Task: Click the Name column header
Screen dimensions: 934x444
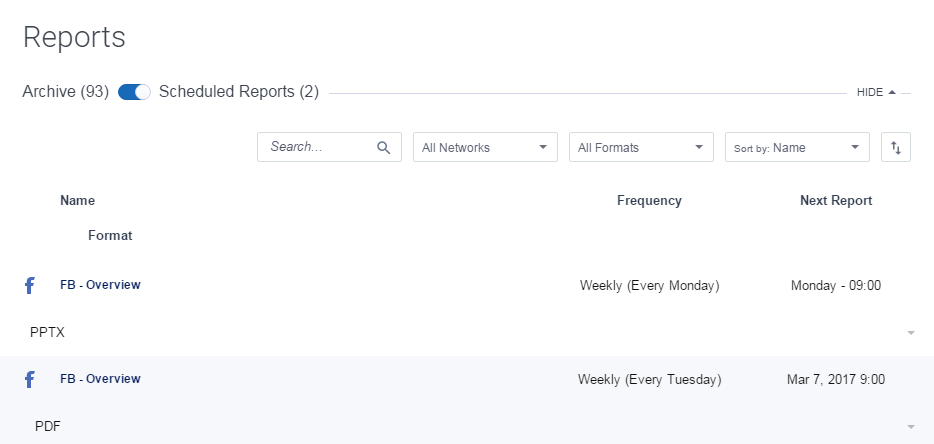Action: (77, 200)
